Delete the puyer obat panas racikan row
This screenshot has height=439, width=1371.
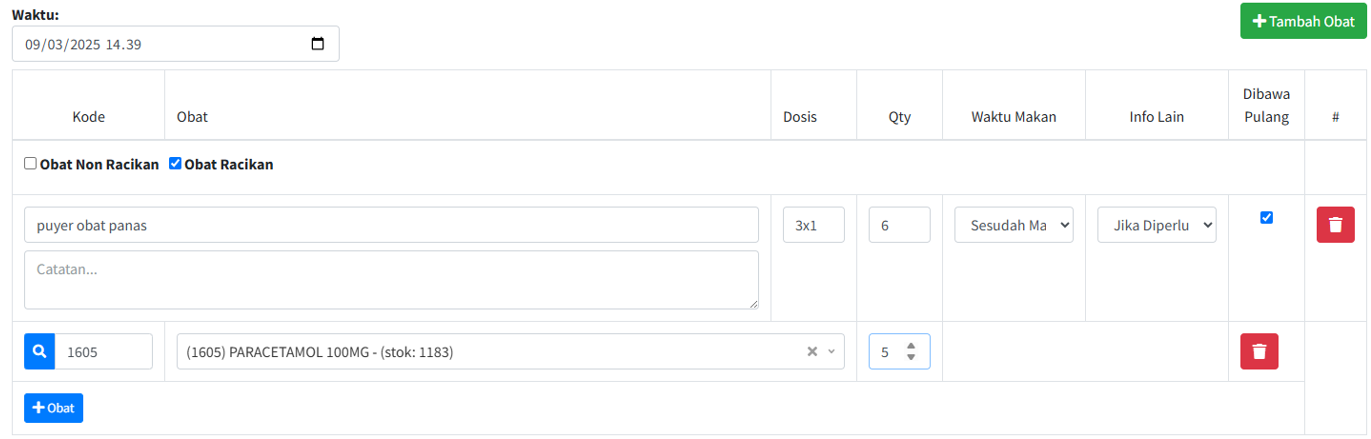[x=1335, y=225]
